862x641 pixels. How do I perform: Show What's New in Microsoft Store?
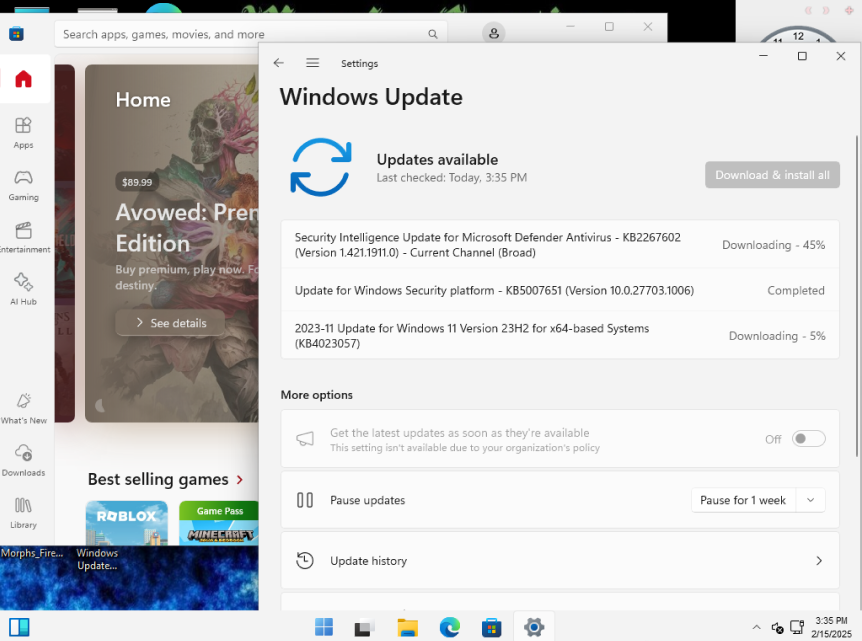[x=23, y=408]
